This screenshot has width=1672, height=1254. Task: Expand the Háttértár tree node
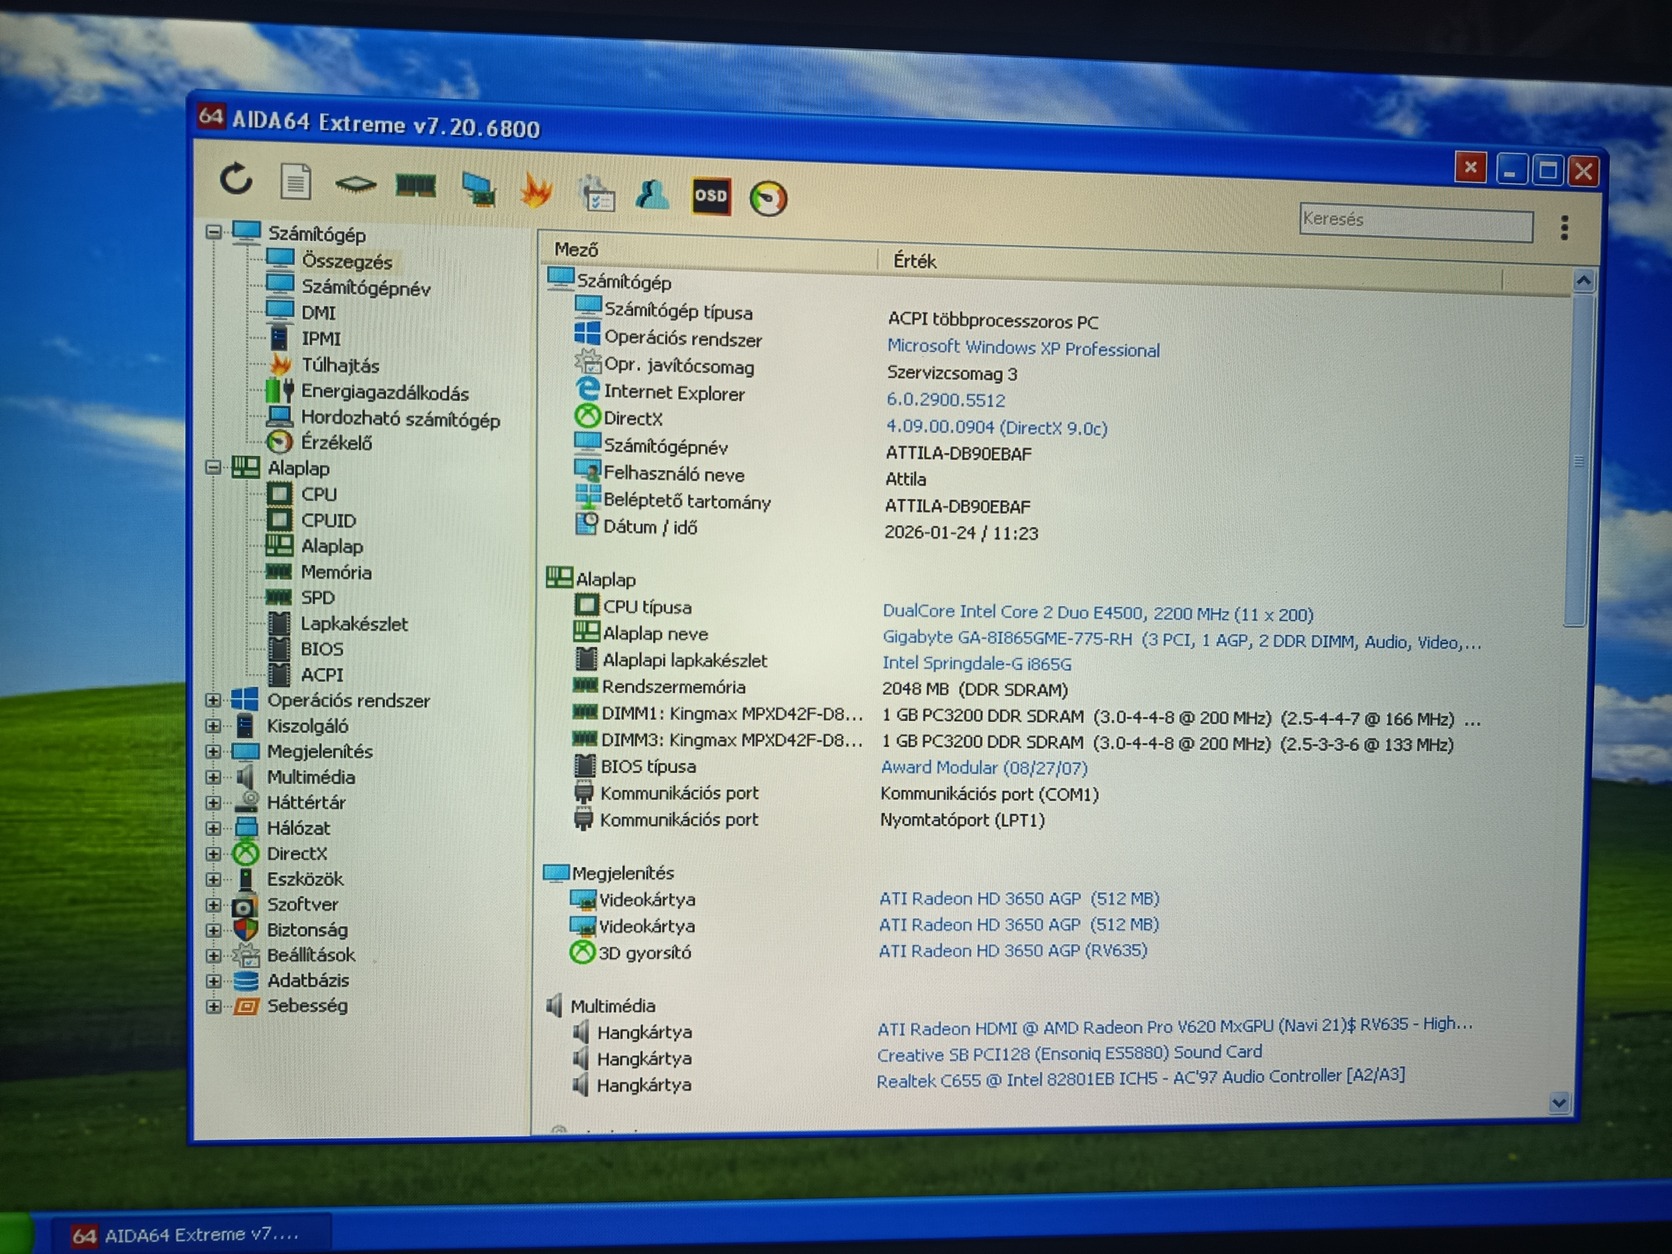(213, 802)
